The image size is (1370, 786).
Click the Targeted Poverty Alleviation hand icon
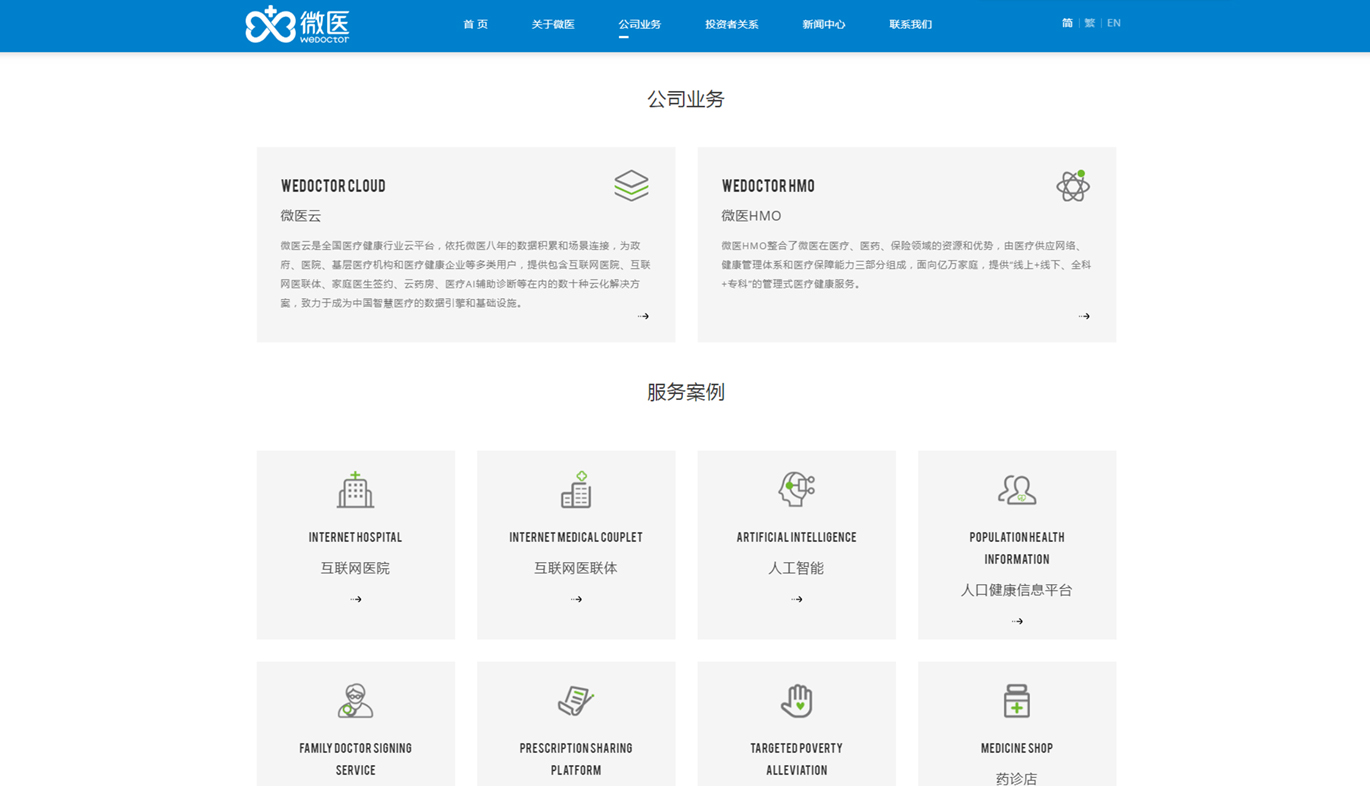click(x=796, y=701)
